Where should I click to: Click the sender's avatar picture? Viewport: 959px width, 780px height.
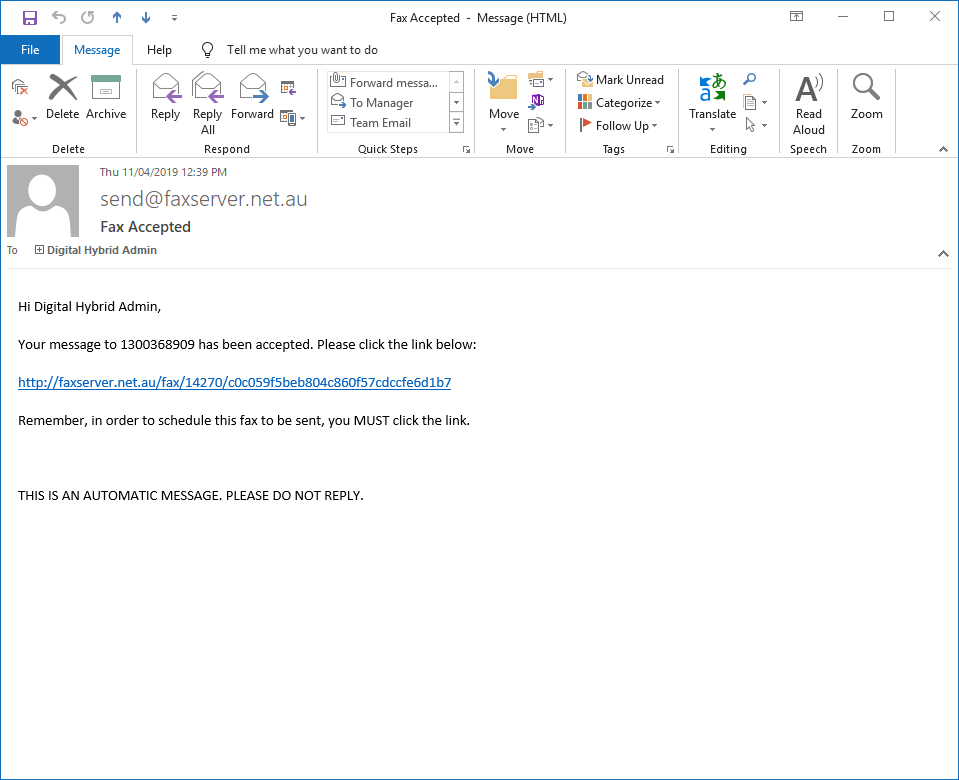point(43,201)
